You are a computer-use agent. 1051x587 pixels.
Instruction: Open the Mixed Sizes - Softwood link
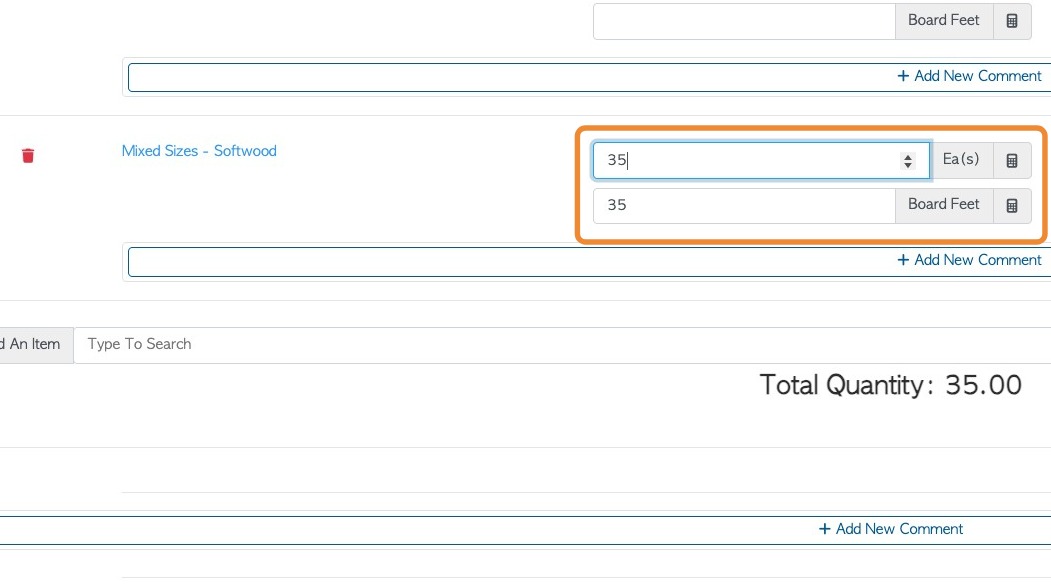click(199, 151)
